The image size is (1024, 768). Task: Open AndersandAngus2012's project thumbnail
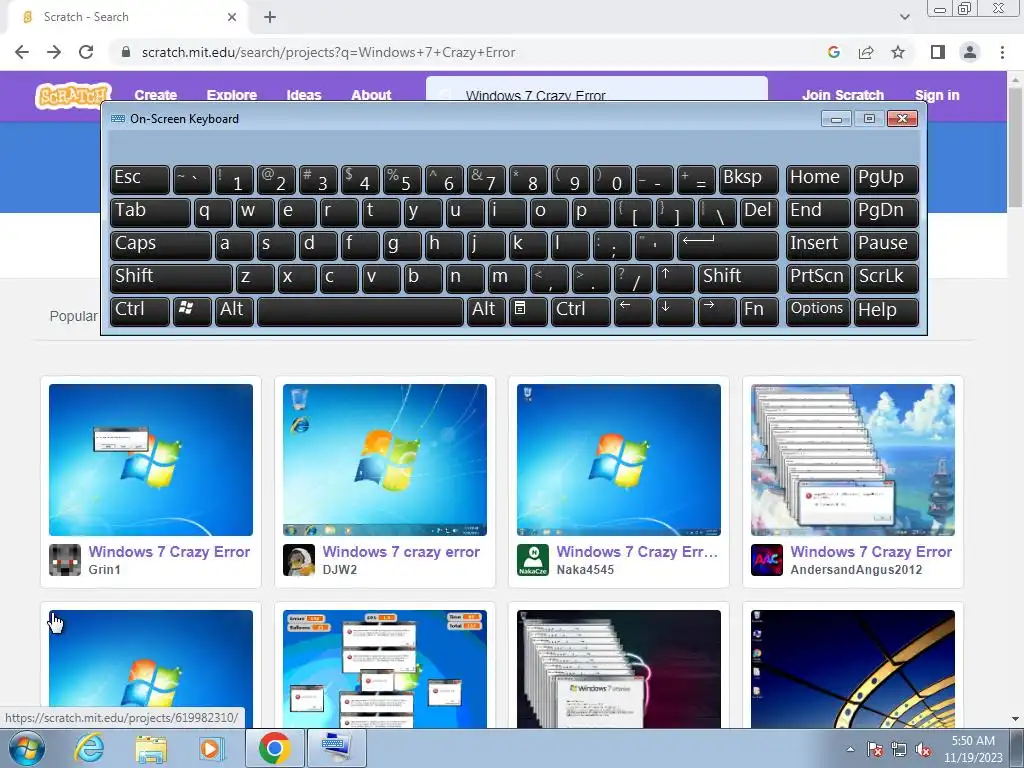pyautogui.click(x=853, y=460)
